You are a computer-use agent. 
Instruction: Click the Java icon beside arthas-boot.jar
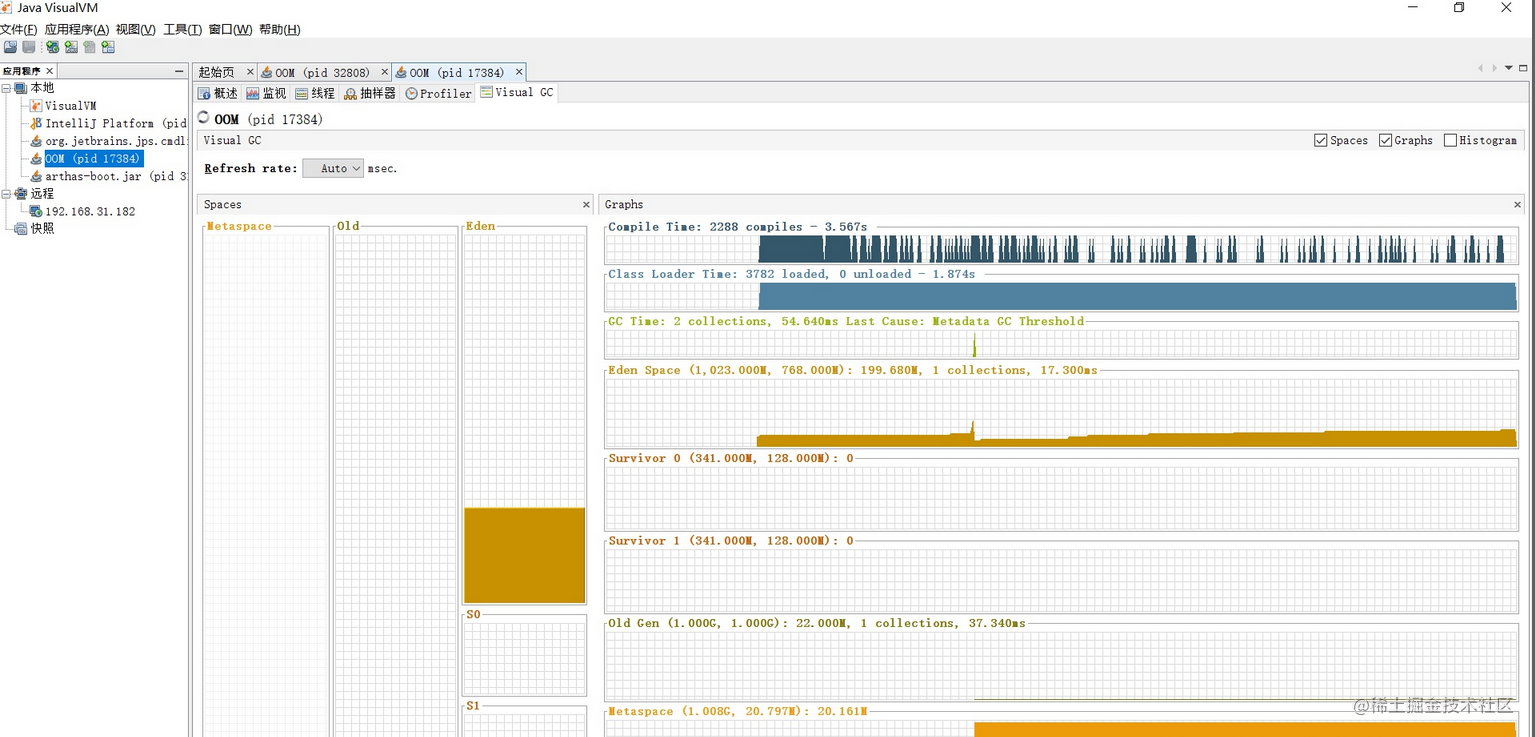pyautogui.click(x=36, y=176)
